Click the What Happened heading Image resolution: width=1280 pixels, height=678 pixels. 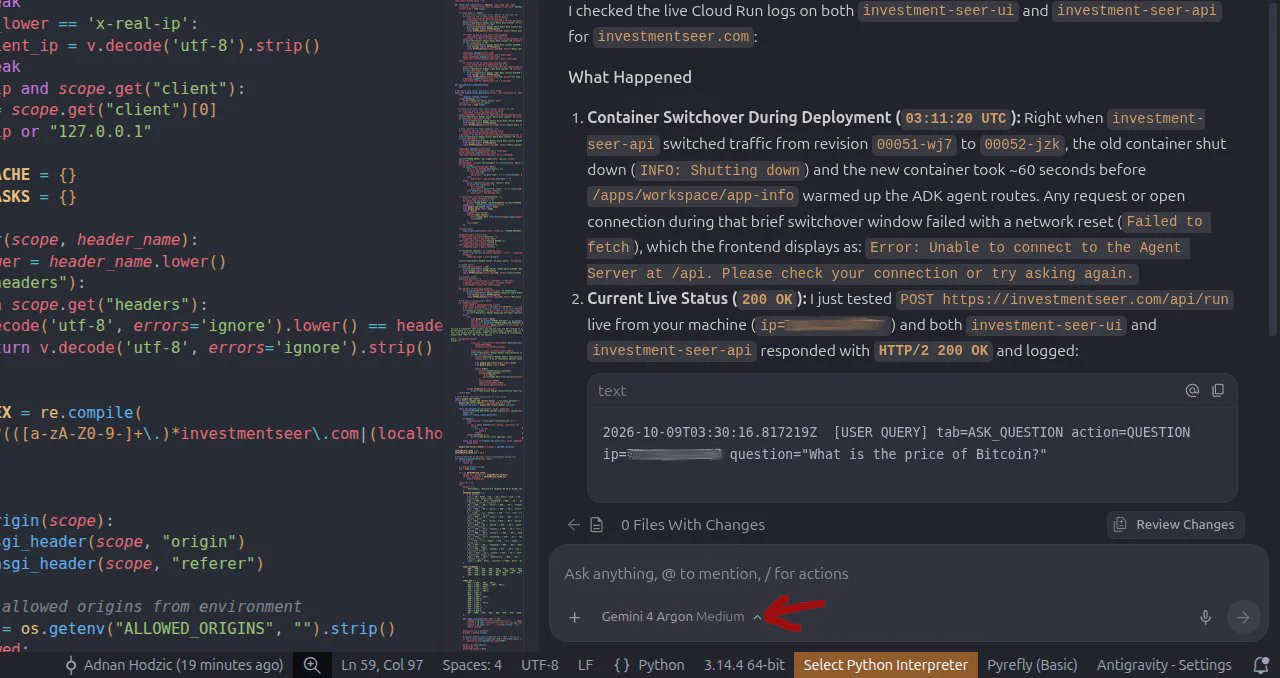(630, 77)
